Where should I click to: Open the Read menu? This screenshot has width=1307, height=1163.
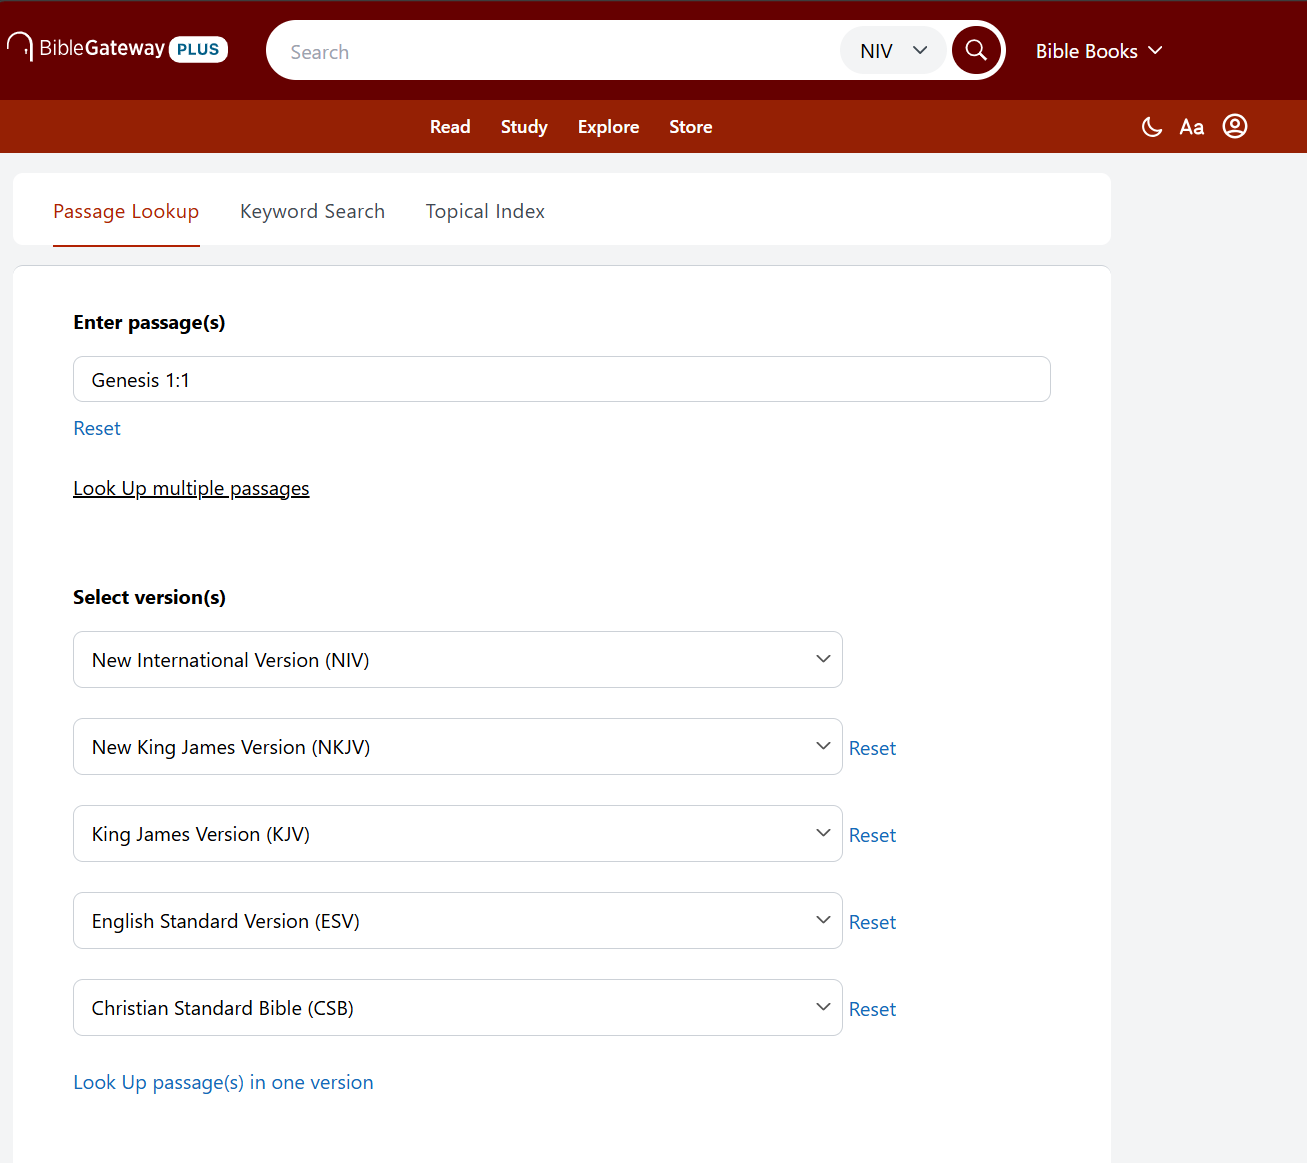tap(450, 127)
